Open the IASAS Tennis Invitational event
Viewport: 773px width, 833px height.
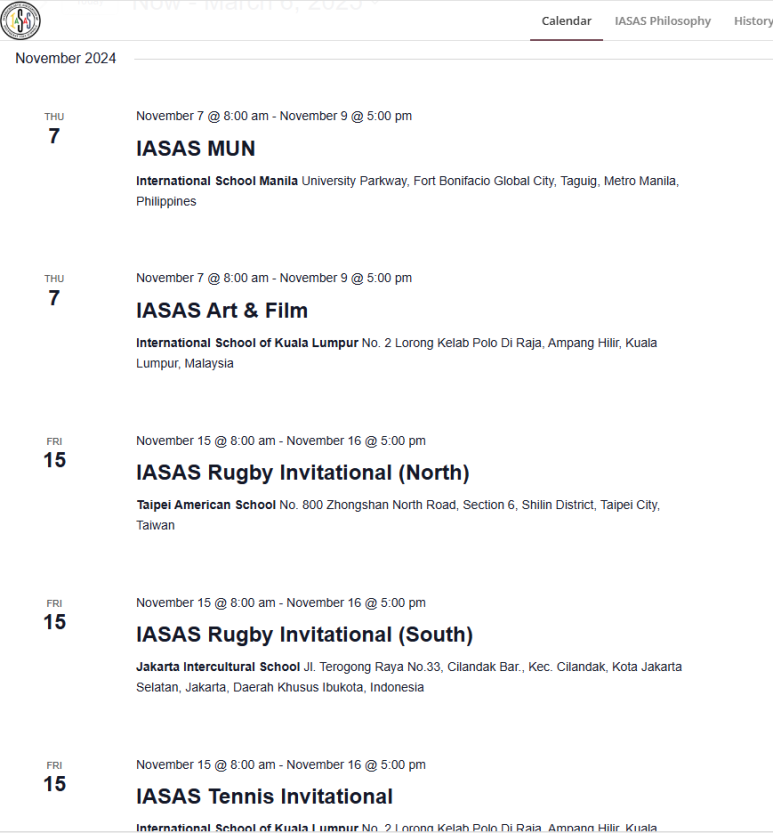point(265,796)
